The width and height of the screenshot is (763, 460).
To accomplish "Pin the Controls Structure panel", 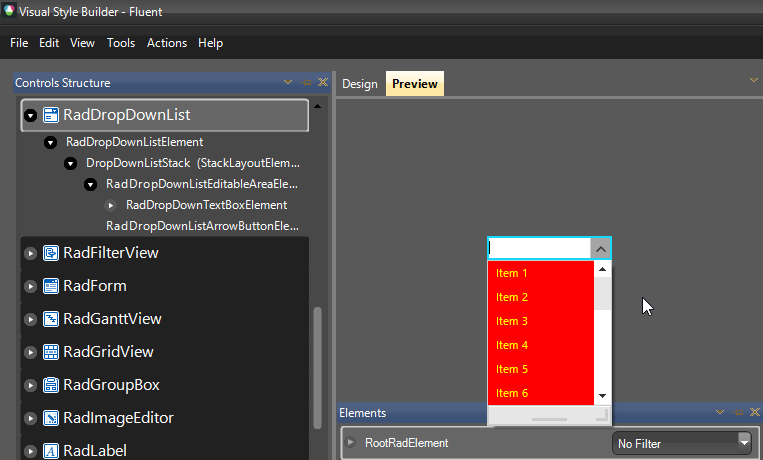I will (x=307, y=83).
